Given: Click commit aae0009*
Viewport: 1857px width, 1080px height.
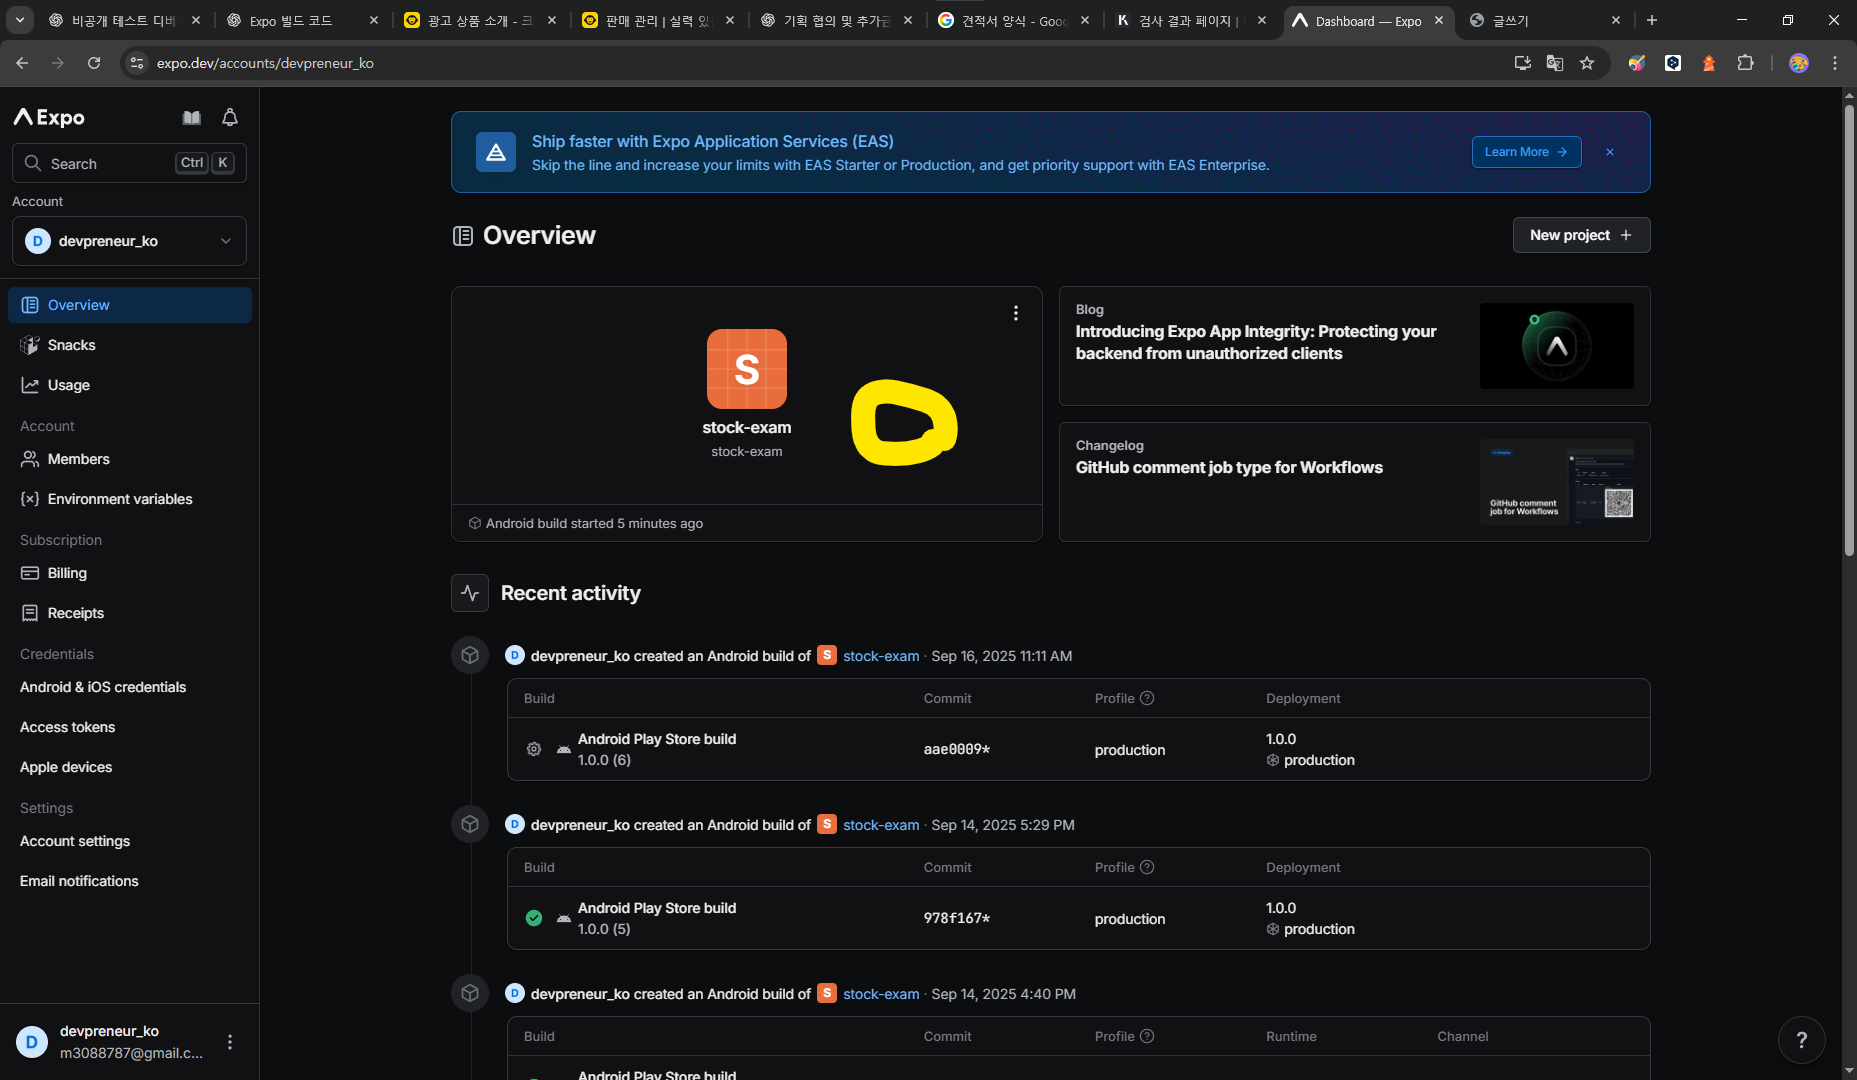Looking at the screenshot, I should coord(957,749).
